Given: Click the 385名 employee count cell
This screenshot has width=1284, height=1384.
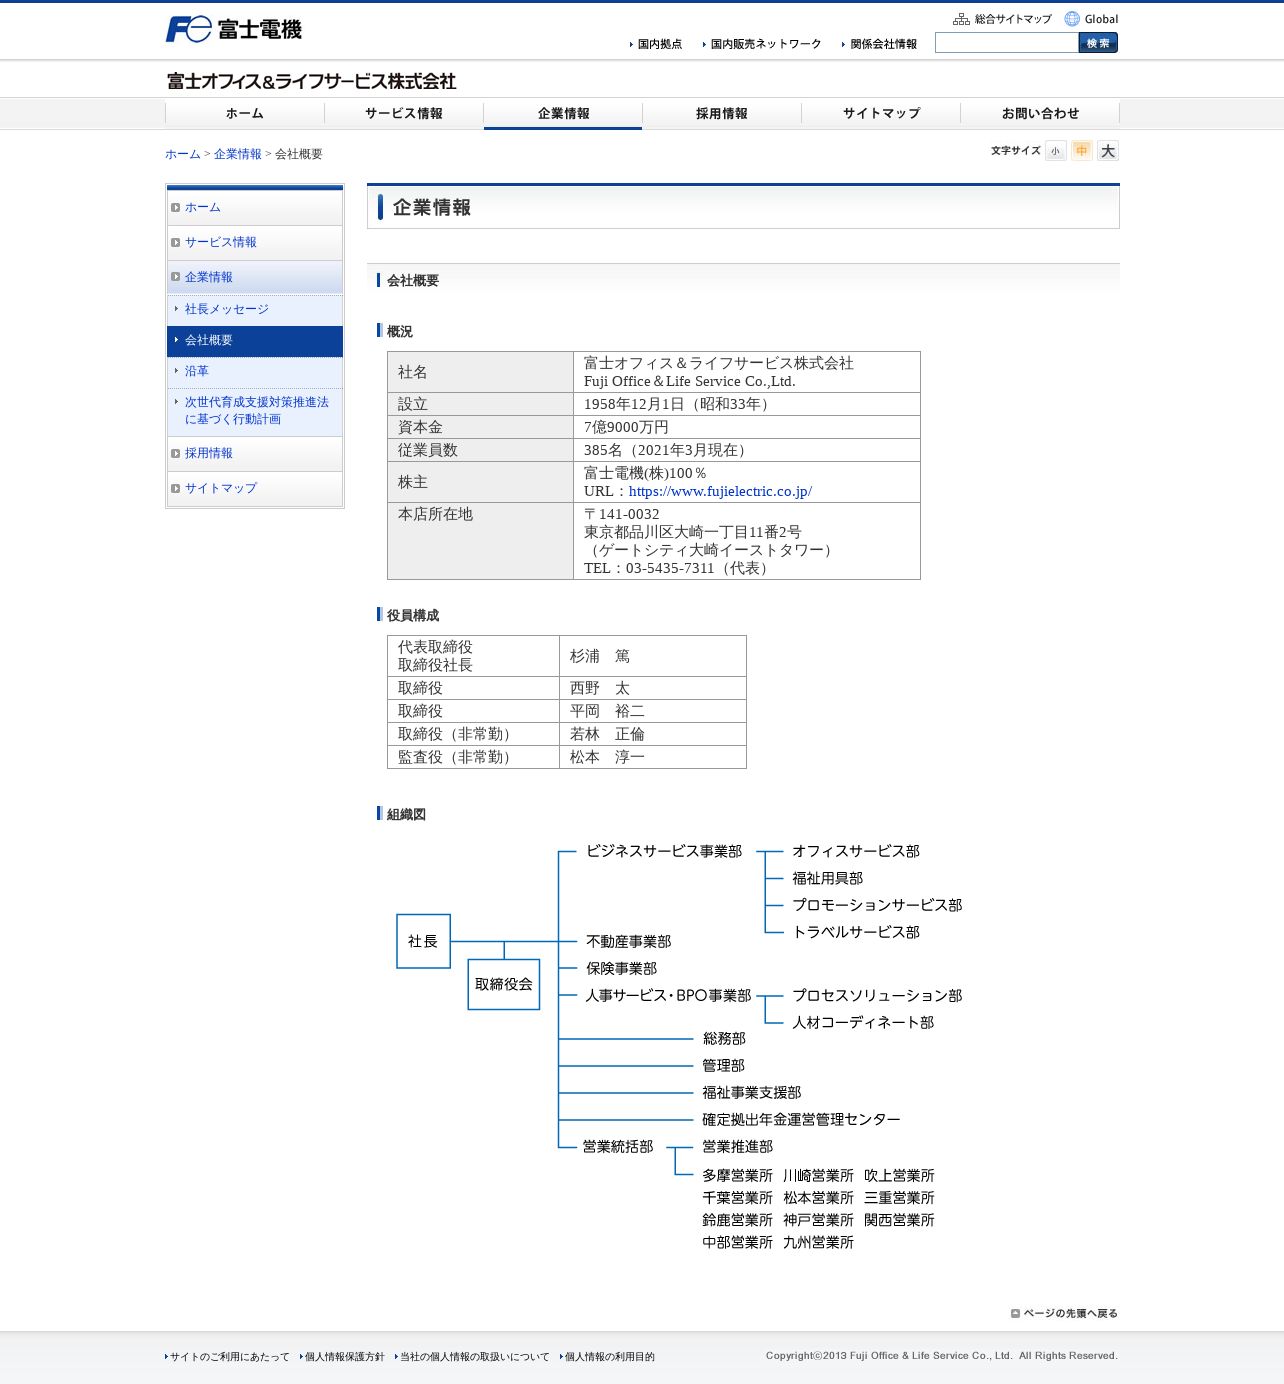Looking at the screenshot, I should 746,450.
